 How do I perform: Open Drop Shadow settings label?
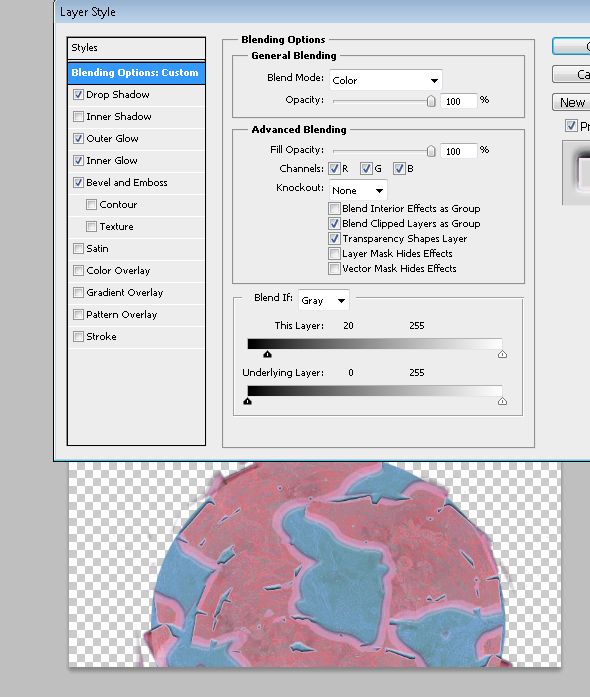pos(118,95)
